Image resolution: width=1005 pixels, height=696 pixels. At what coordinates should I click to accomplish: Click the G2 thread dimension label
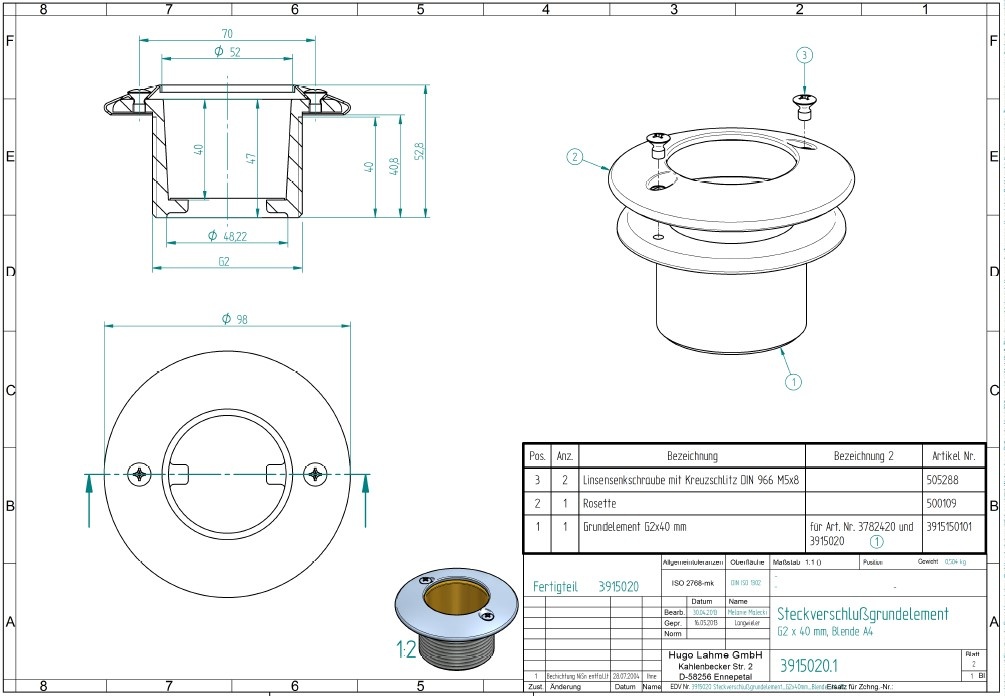tap(224, 261)
